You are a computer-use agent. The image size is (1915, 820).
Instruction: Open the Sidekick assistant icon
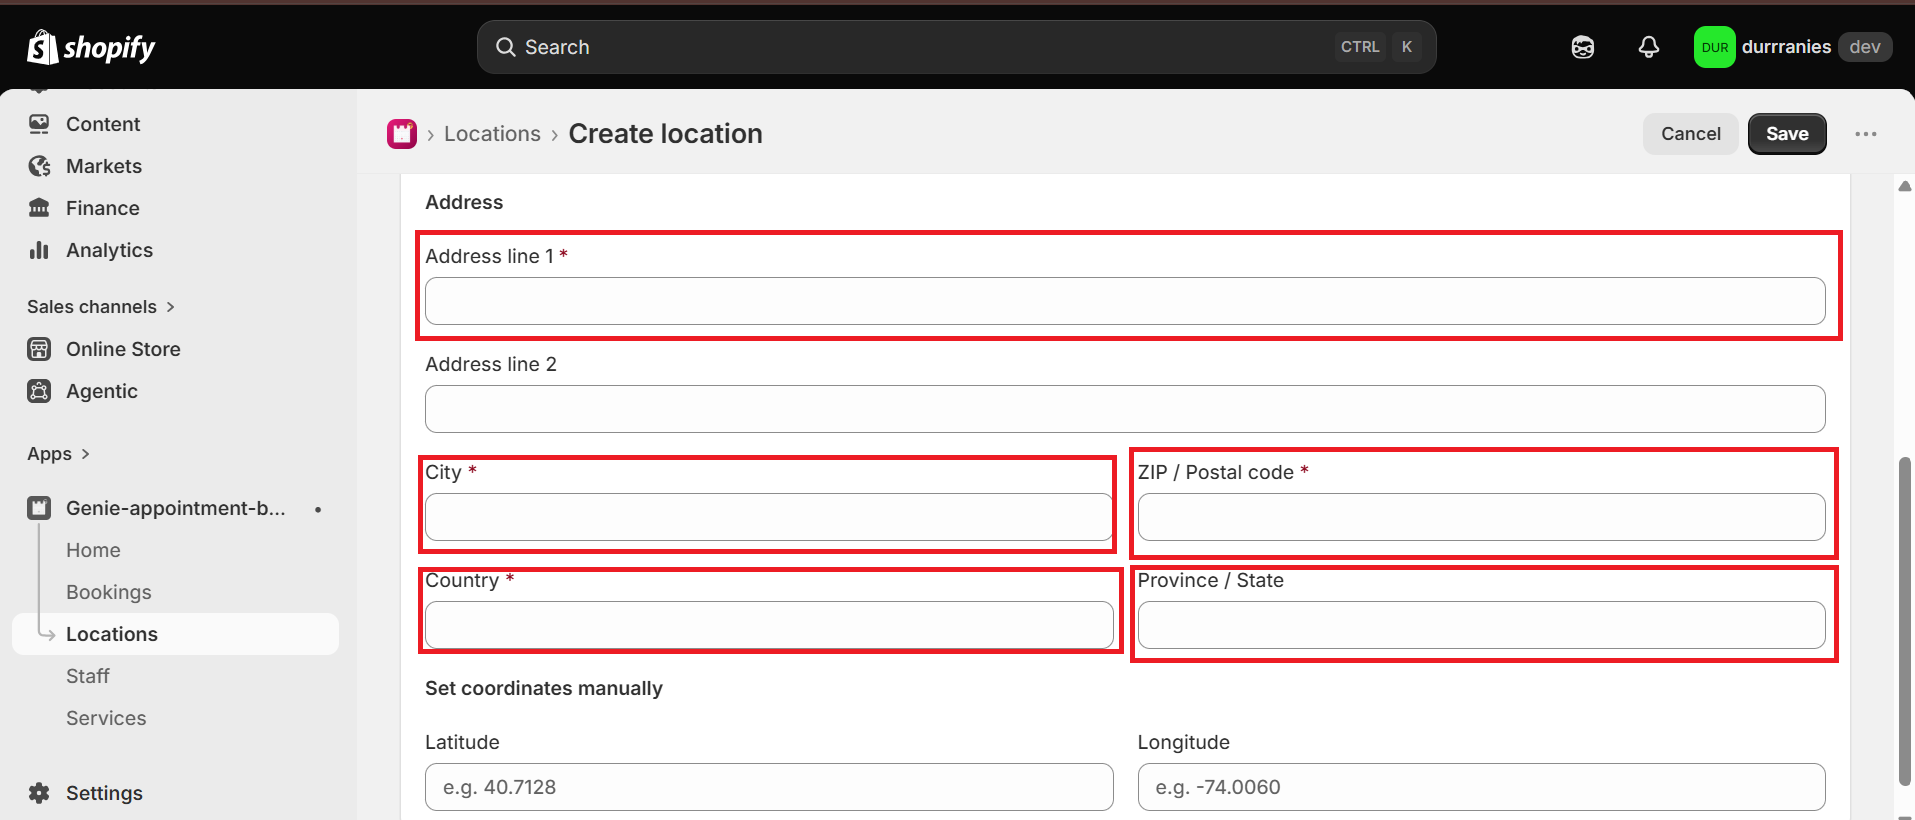coord(1582,47)
